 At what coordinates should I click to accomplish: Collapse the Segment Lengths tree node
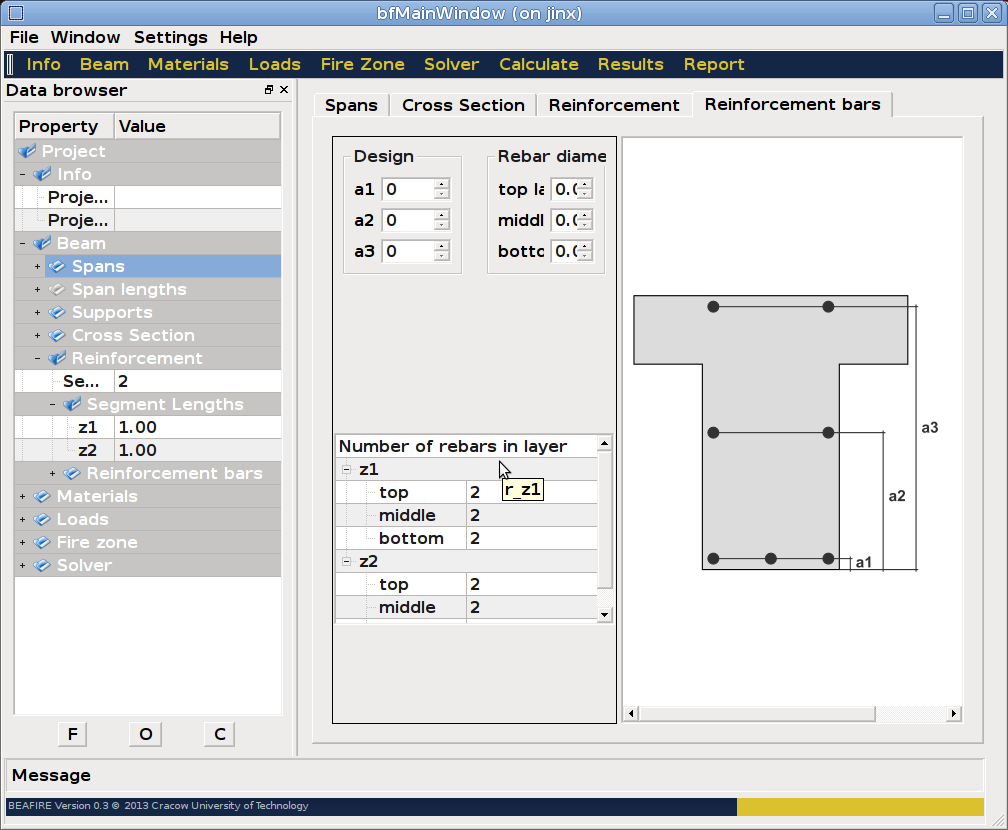point(53,405)
